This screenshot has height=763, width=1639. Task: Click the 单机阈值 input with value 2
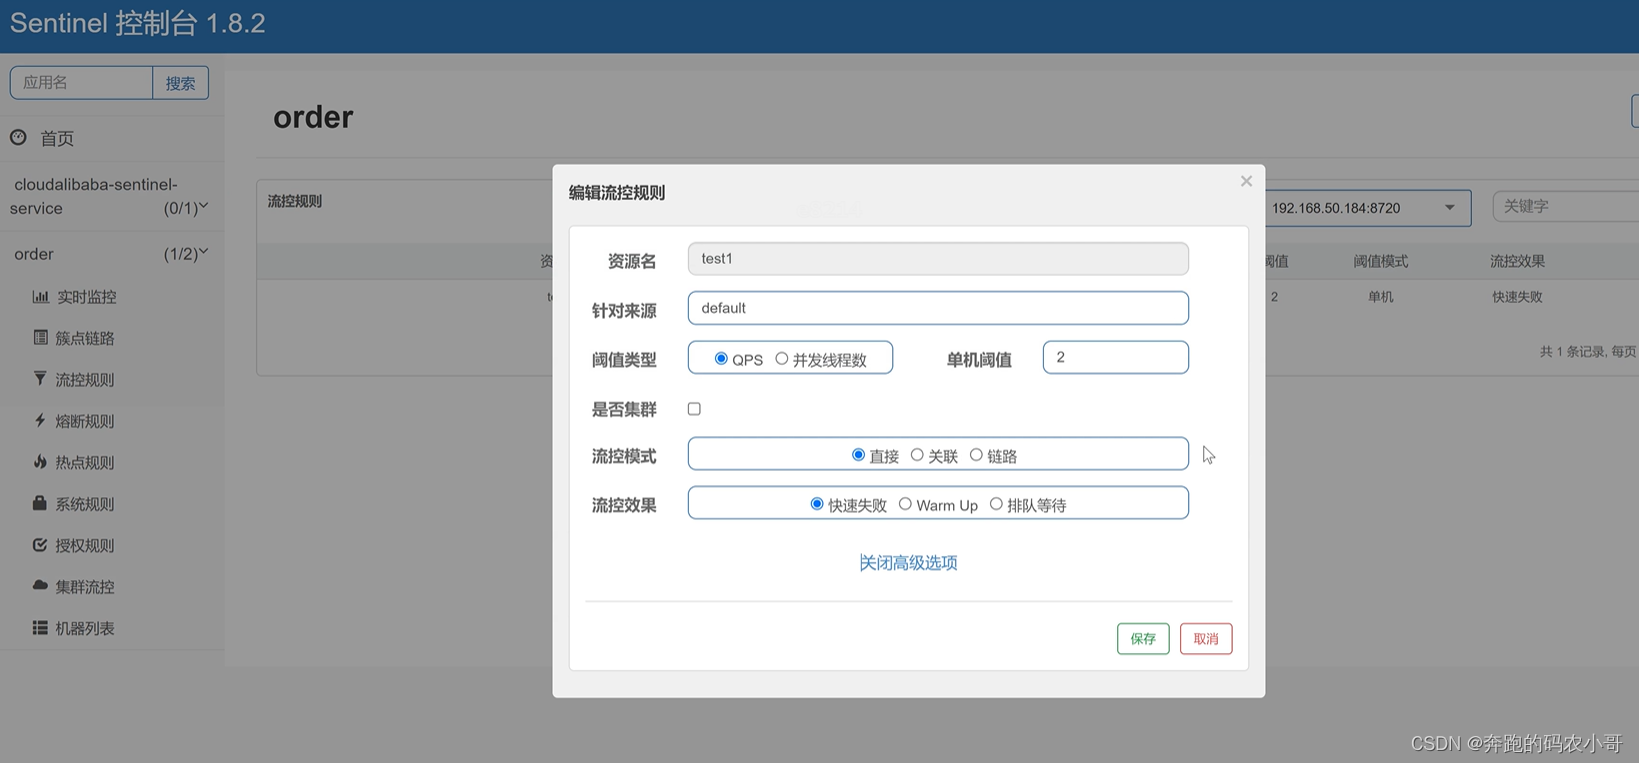pyautogui.click(x=1116, y=357)
